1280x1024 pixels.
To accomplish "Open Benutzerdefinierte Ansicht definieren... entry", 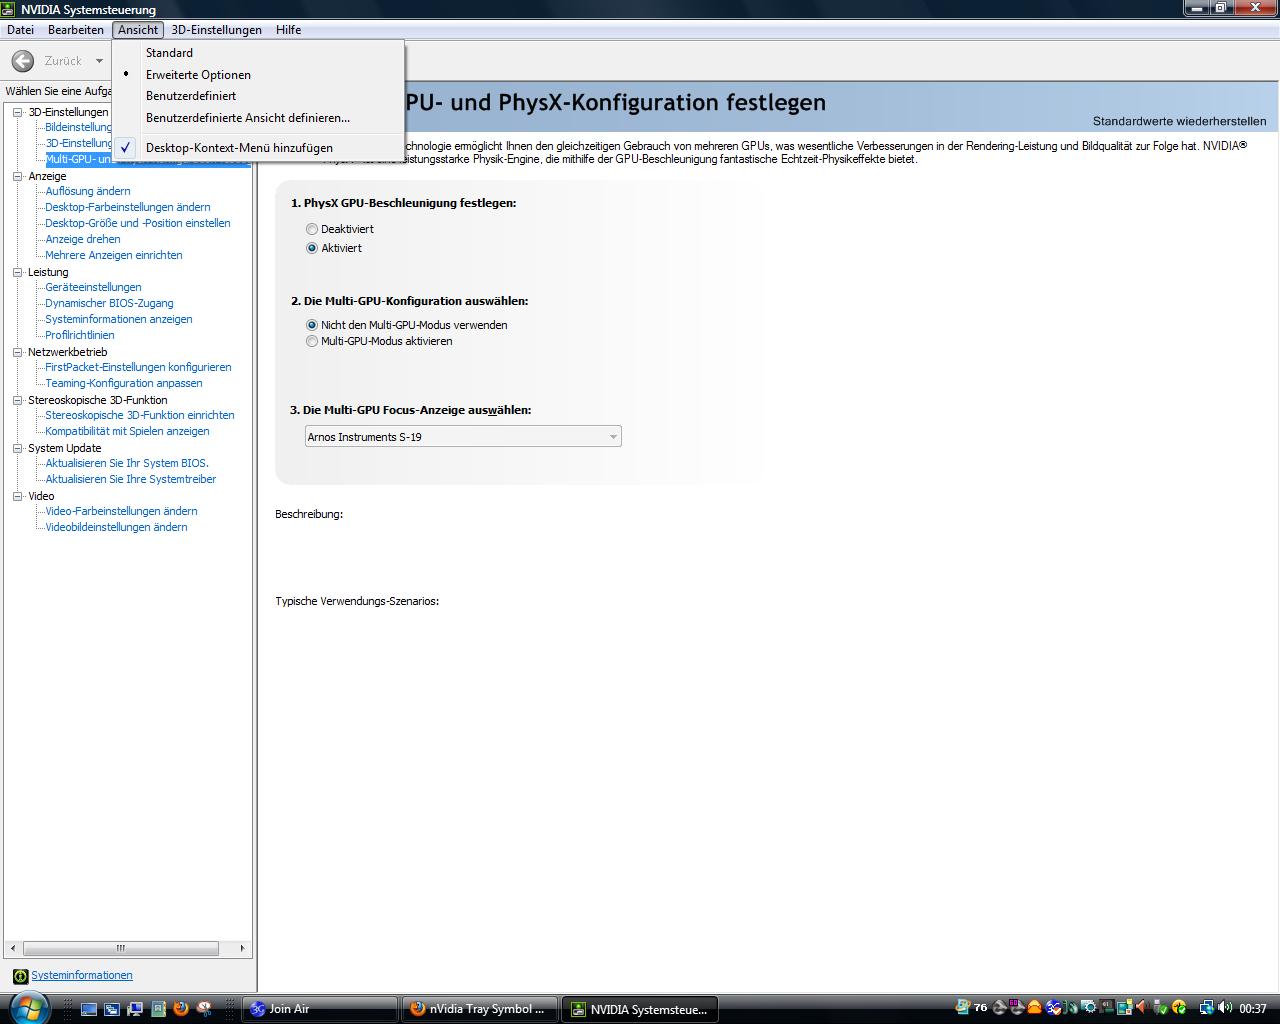I will [258, 118].
